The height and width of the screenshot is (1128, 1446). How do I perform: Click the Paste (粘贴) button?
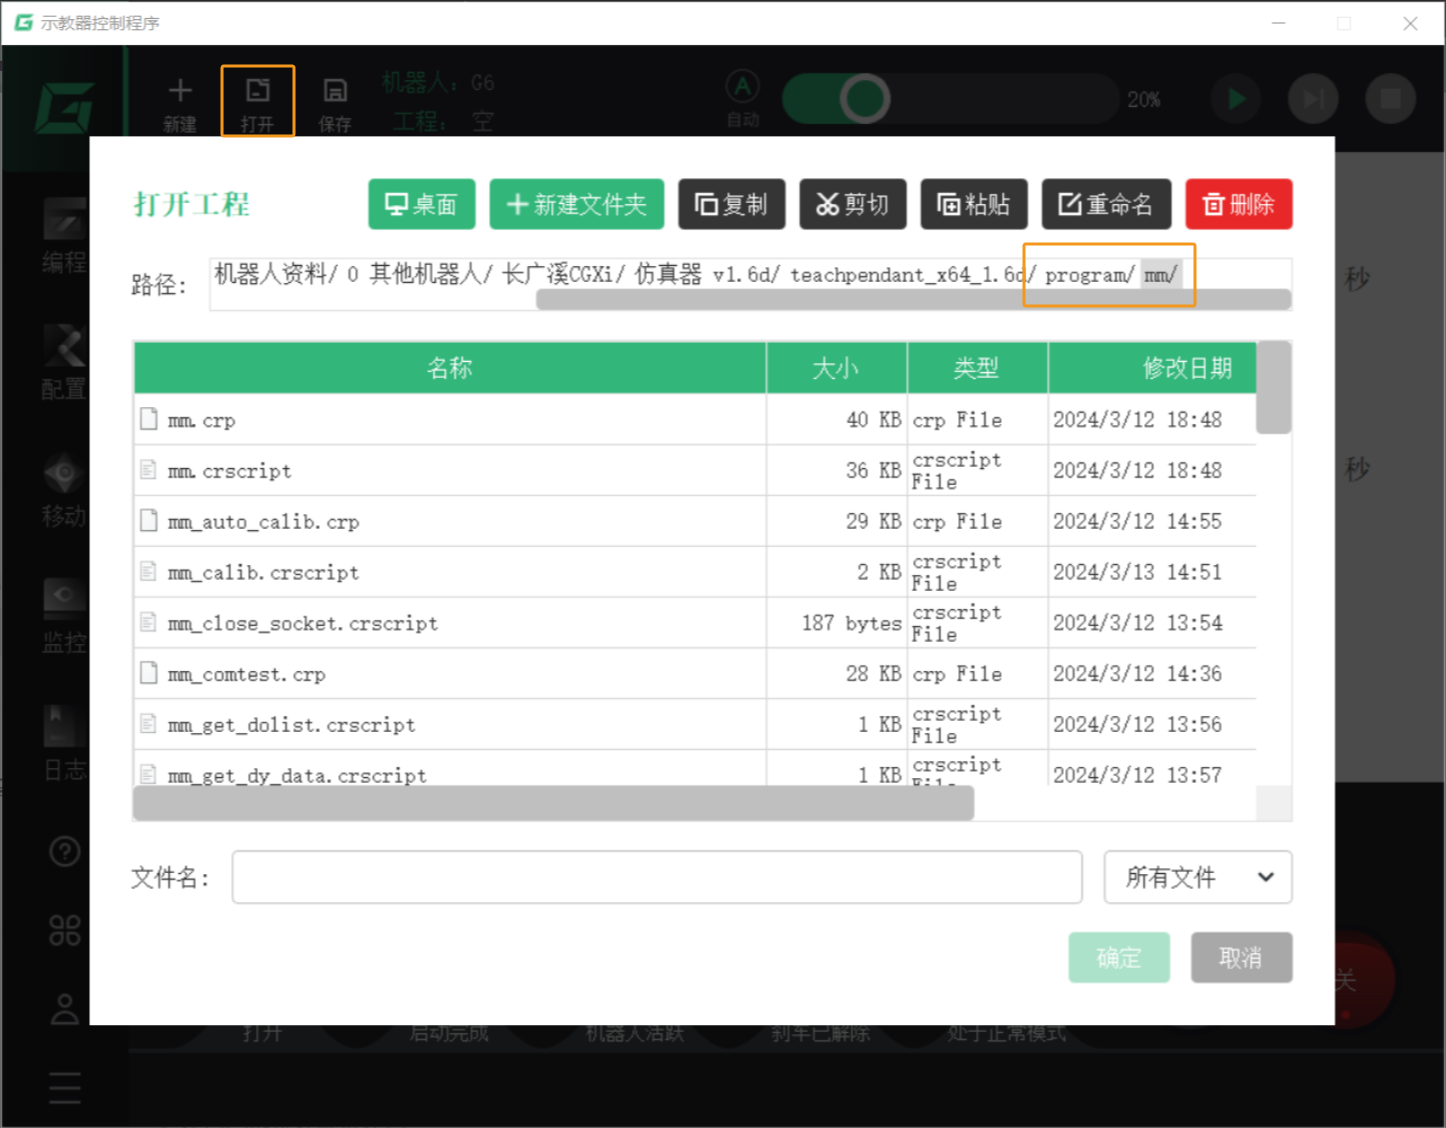tap(973, 204)
